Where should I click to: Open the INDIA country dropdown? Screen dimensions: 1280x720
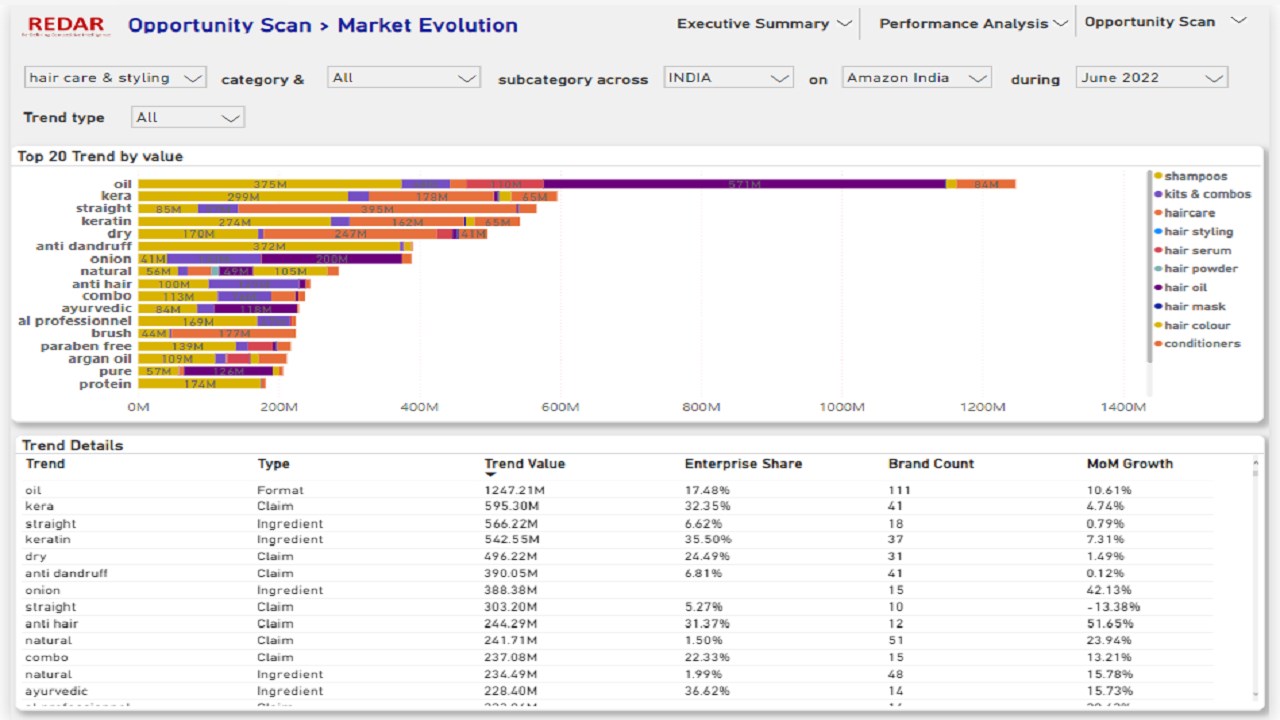pos(728,78)
